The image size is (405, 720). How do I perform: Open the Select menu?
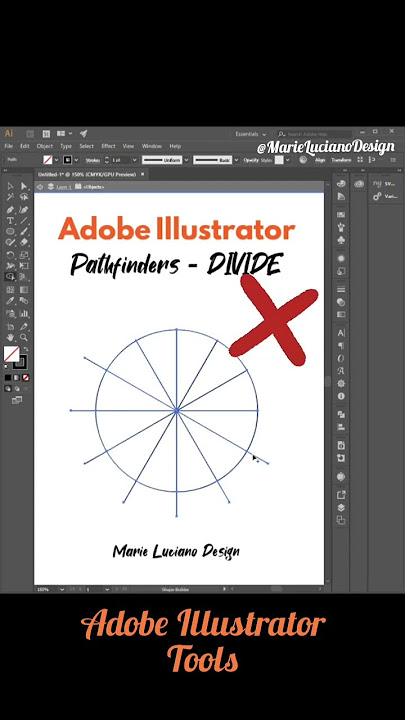pos(86,146)
